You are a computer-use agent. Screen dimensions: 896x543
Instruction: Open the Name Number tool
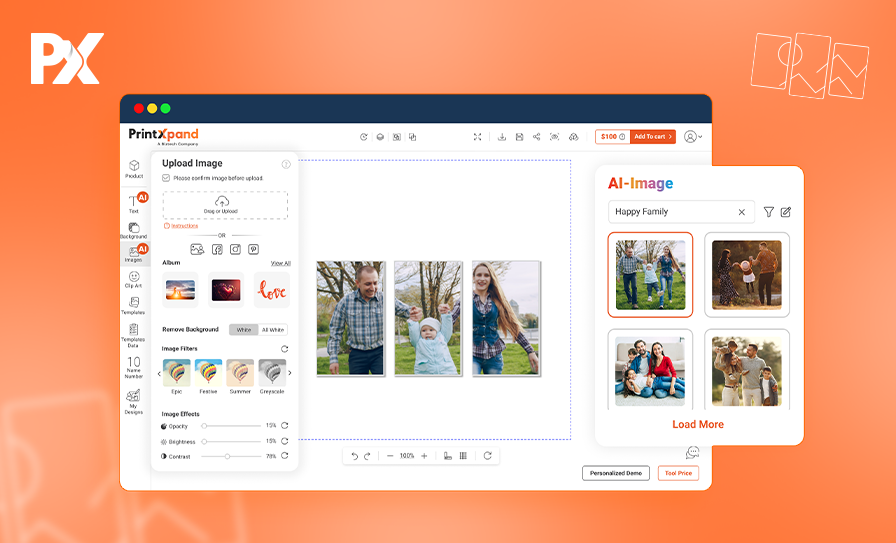click(x=134, y=368)
